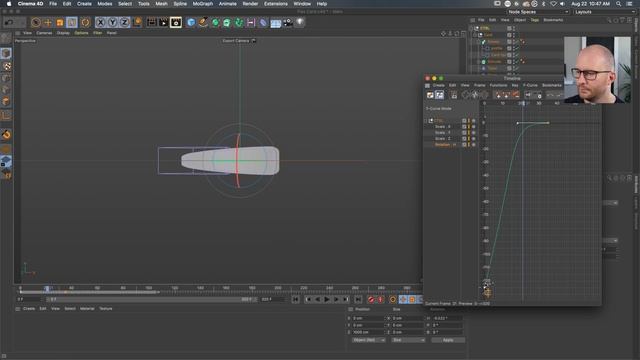Open the Timeline window's Key menu
Screen dimensions: 640x360
515,85
